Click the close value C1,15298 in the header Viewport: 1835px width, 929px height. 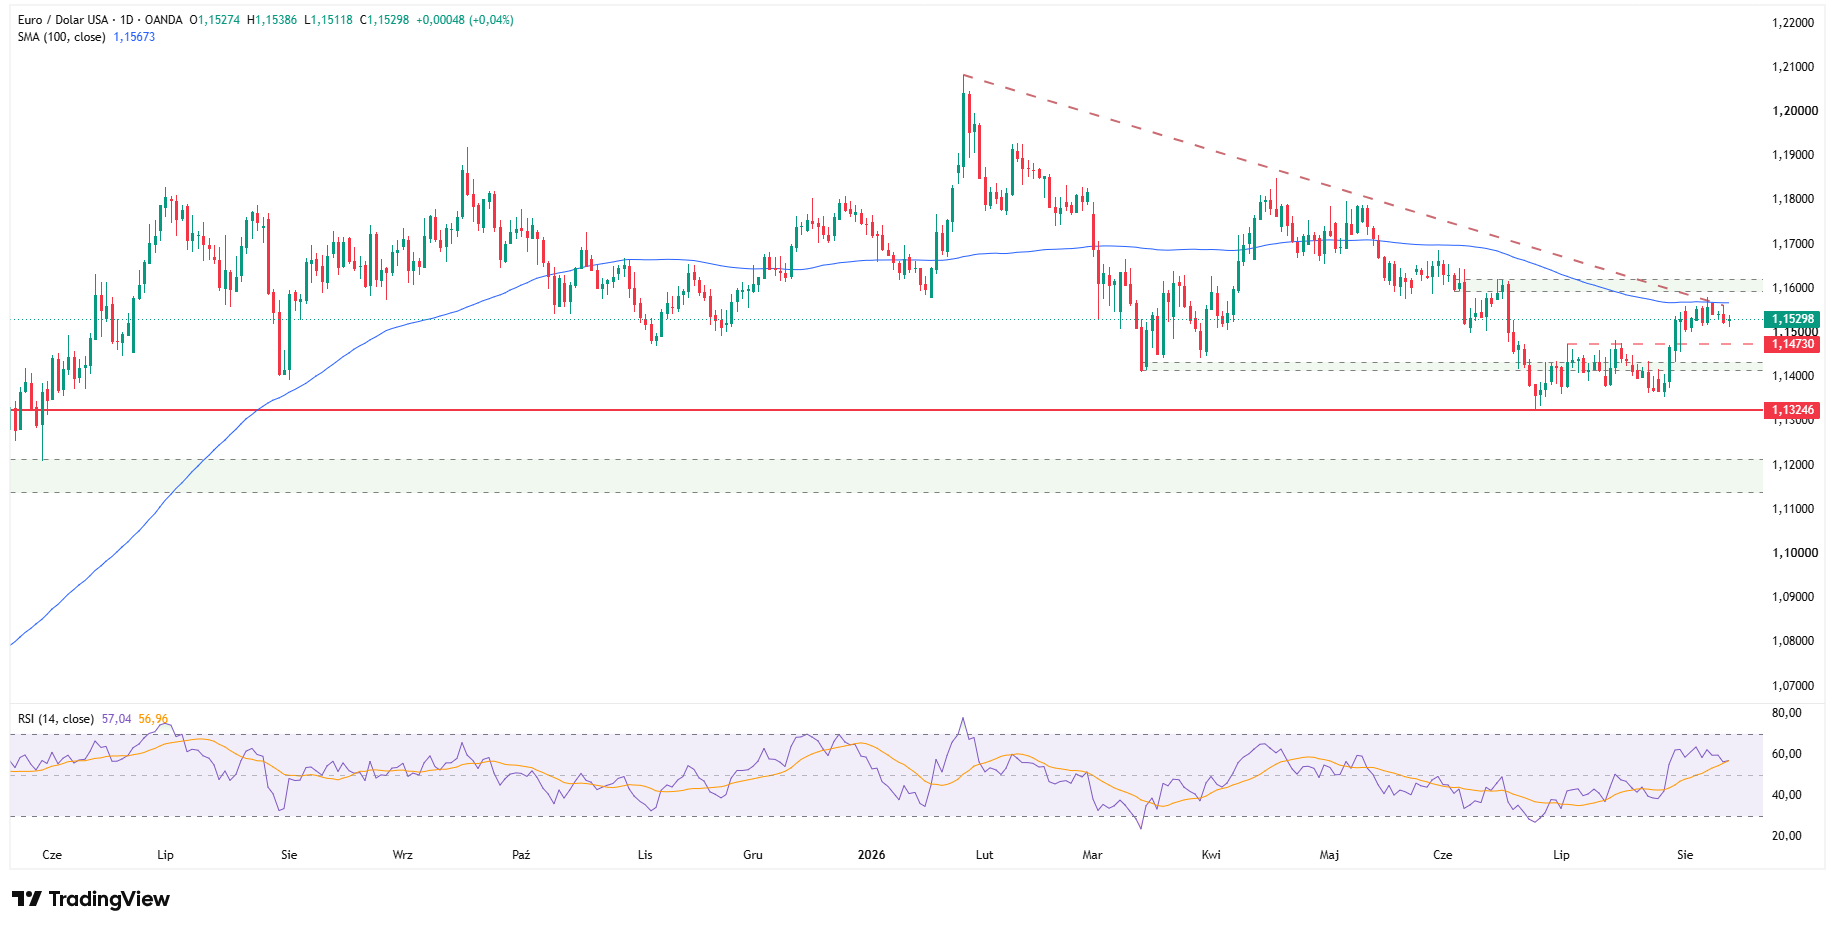click(385, 20)
